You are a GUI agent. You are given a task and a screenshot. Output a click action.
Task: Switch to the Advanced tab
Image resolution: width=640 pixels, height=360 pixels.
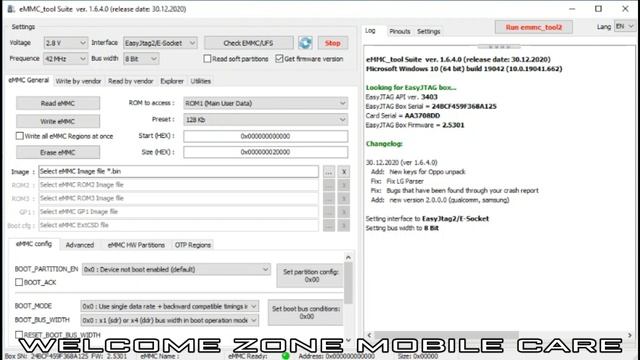(x=80, y=245)
